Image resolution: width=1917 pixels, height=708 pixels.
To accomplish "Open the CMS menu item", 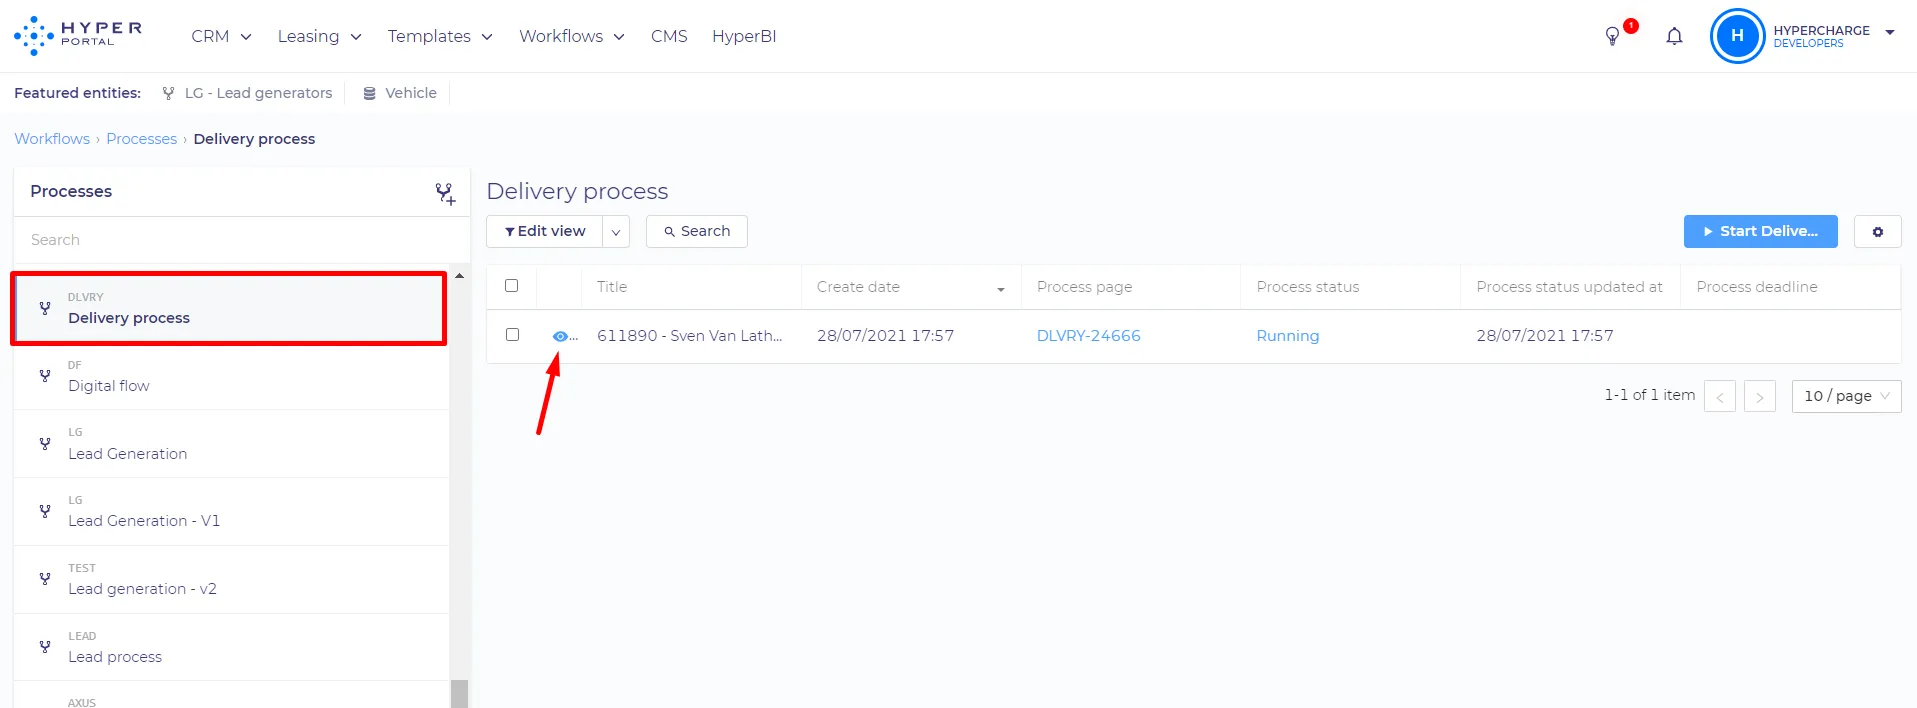I will (669, 36).
